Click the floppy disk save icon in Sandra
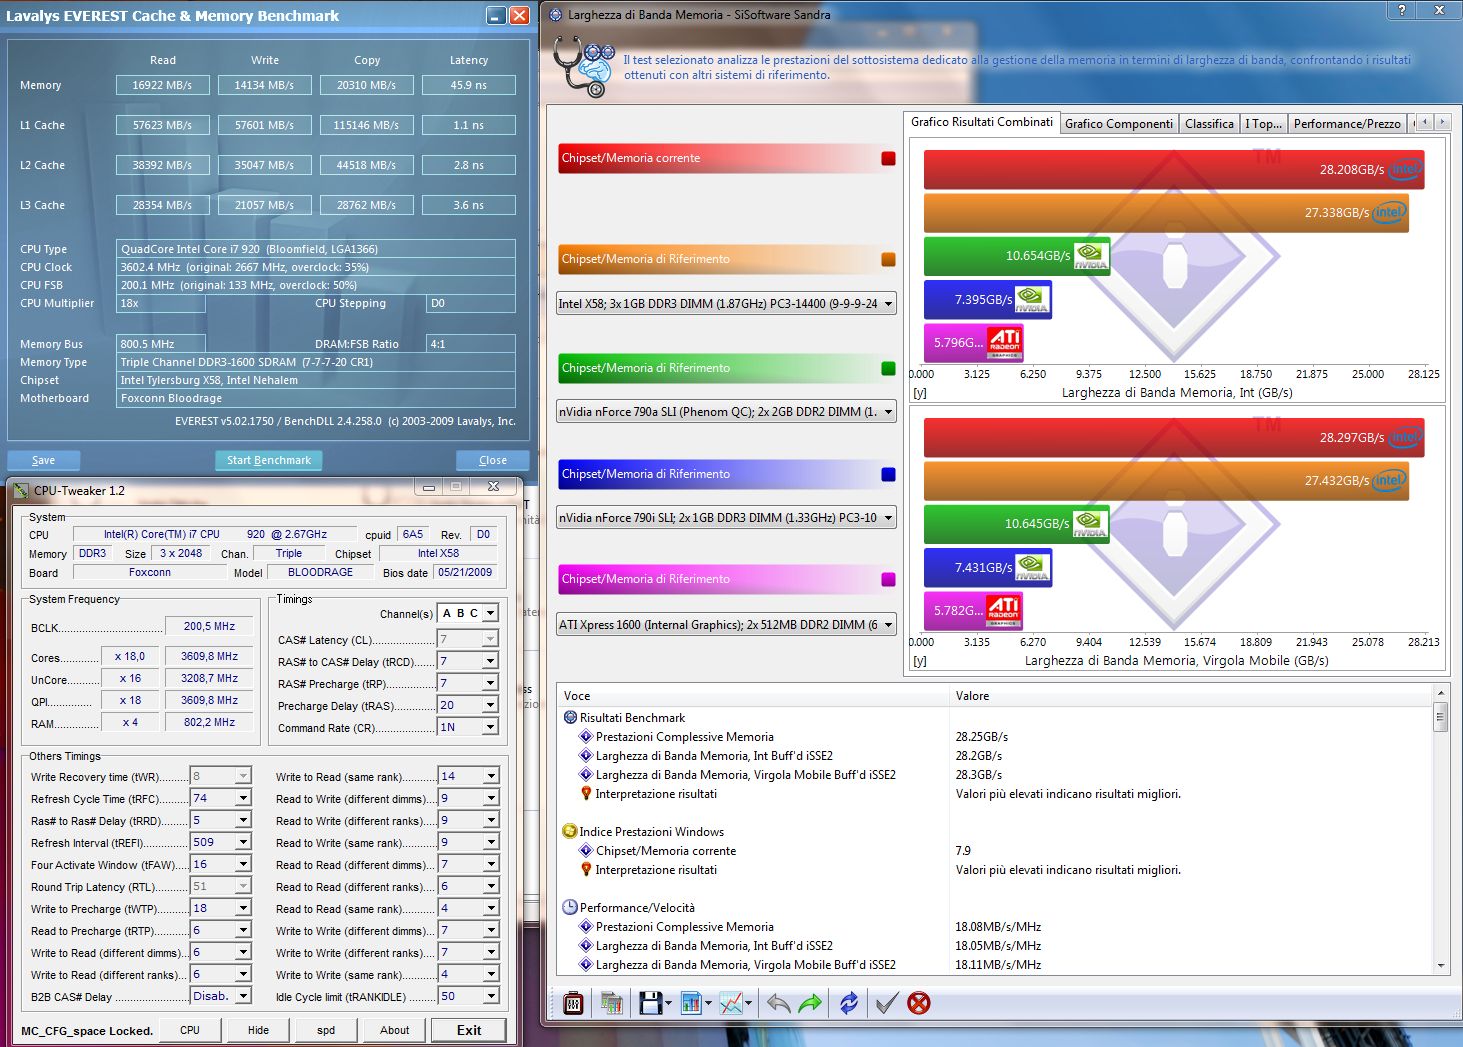The width and height of the screenshot is (1463, 1047). pyautogui.click(x=650, y=1003)
